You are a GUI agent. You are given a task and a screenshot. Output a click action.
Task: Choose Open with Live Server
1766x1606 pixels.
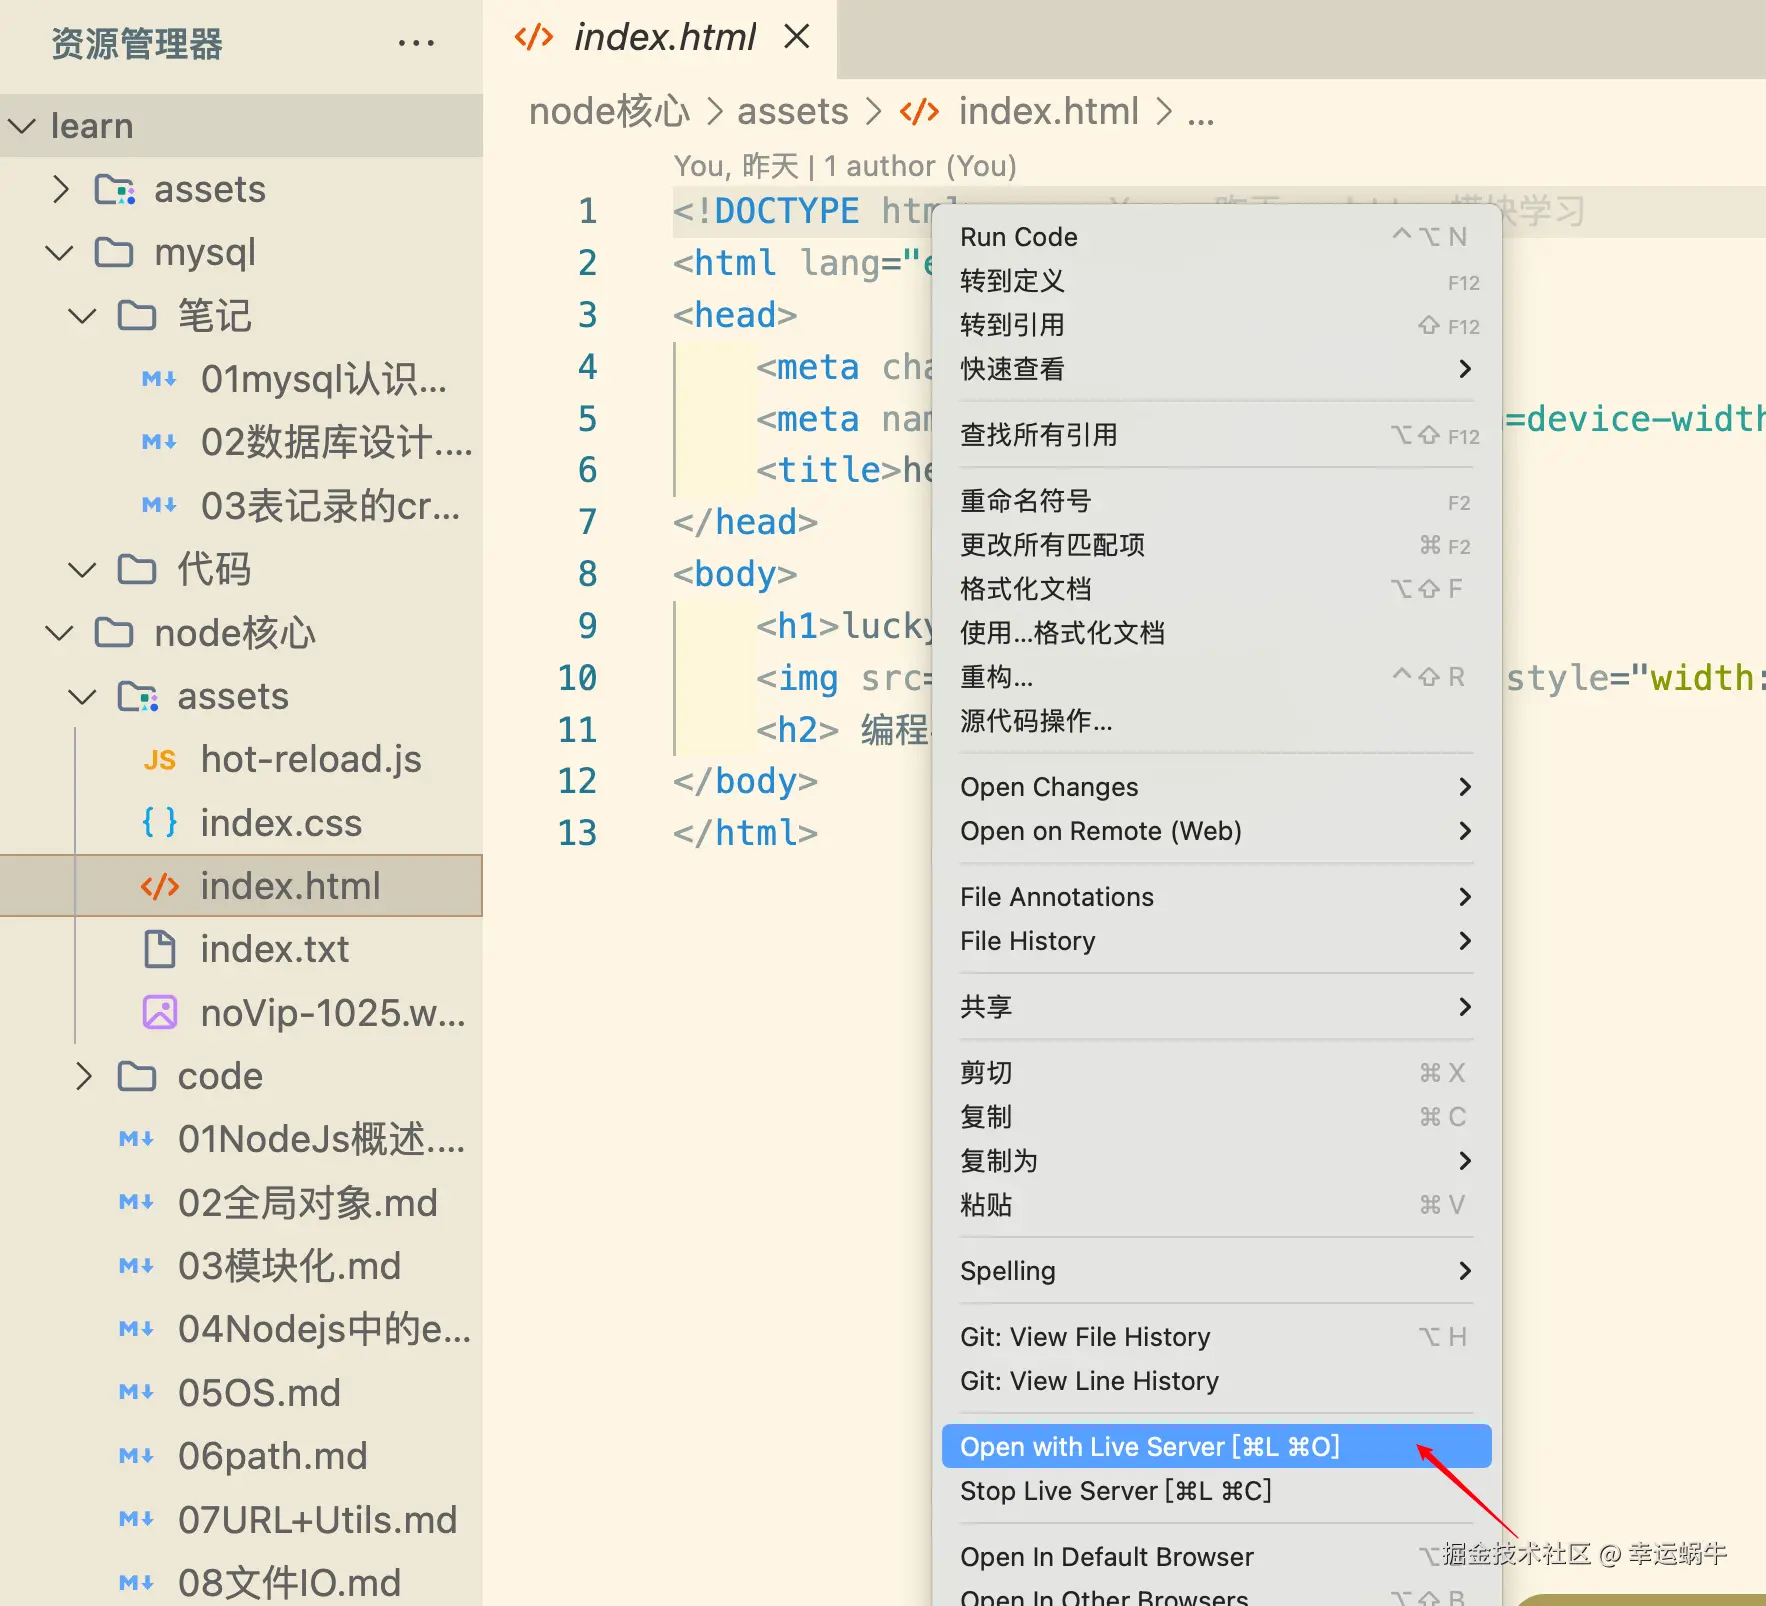(1216, 1447)
